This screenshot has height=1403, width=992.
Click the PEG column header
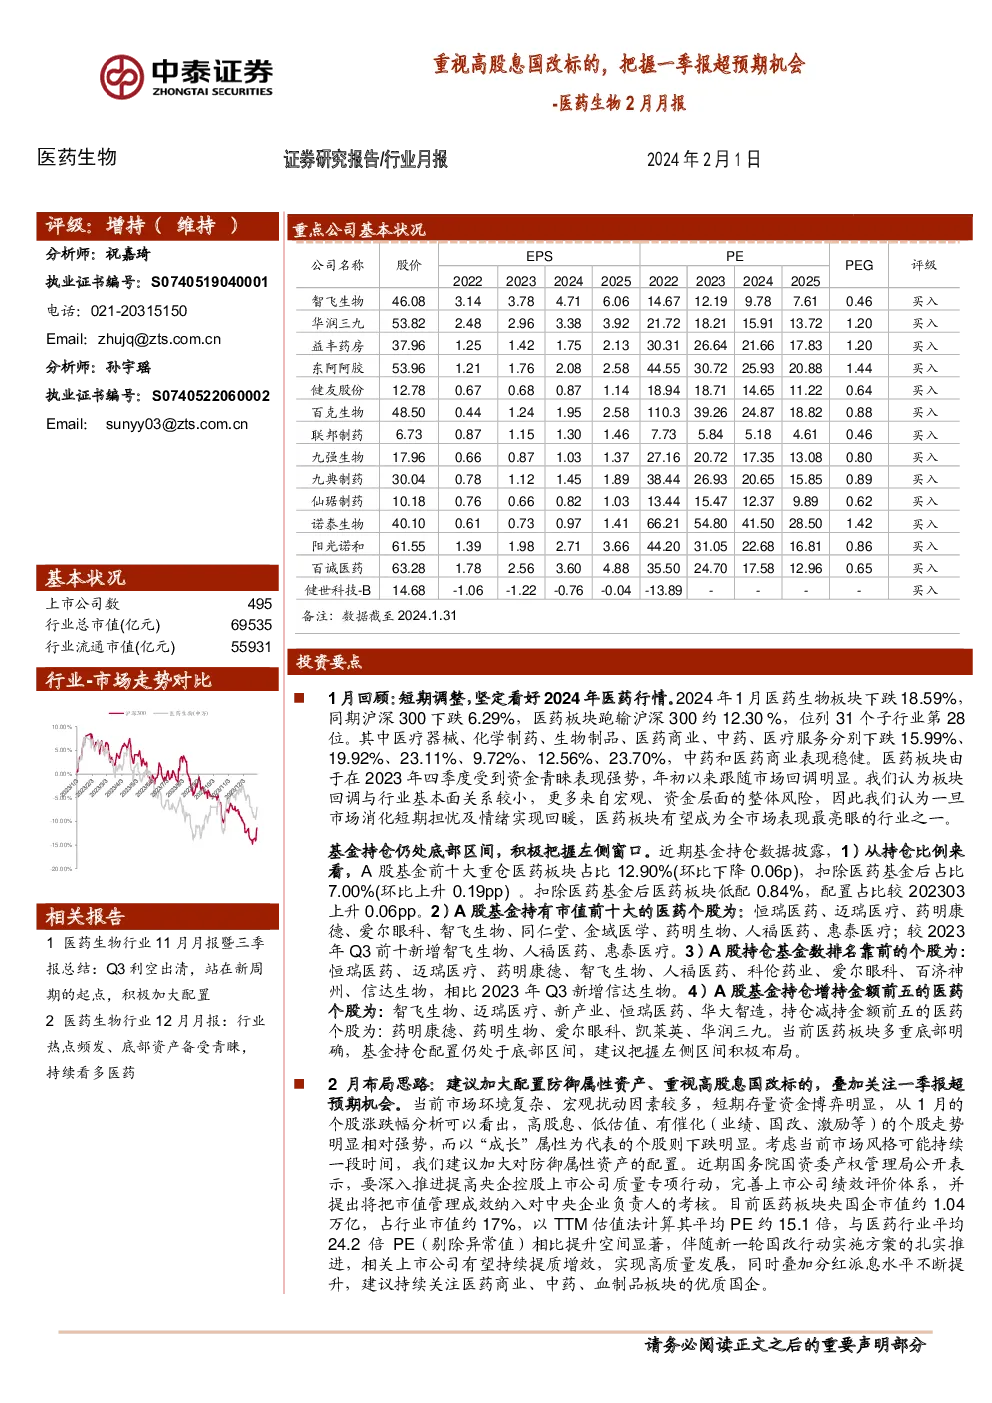click(x=859, y=265)
